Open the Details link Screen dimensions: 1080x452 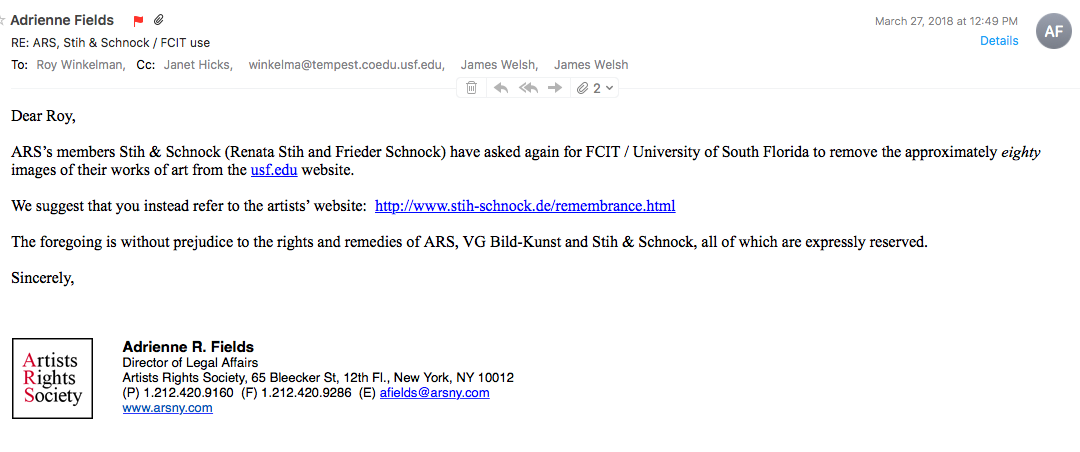coord(999,41)
